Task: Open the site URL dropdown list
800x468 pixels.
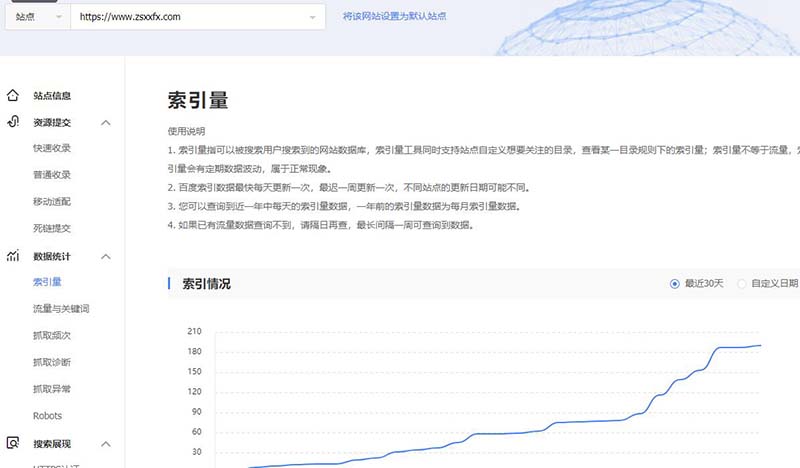Action: click(x=313, y=17)
